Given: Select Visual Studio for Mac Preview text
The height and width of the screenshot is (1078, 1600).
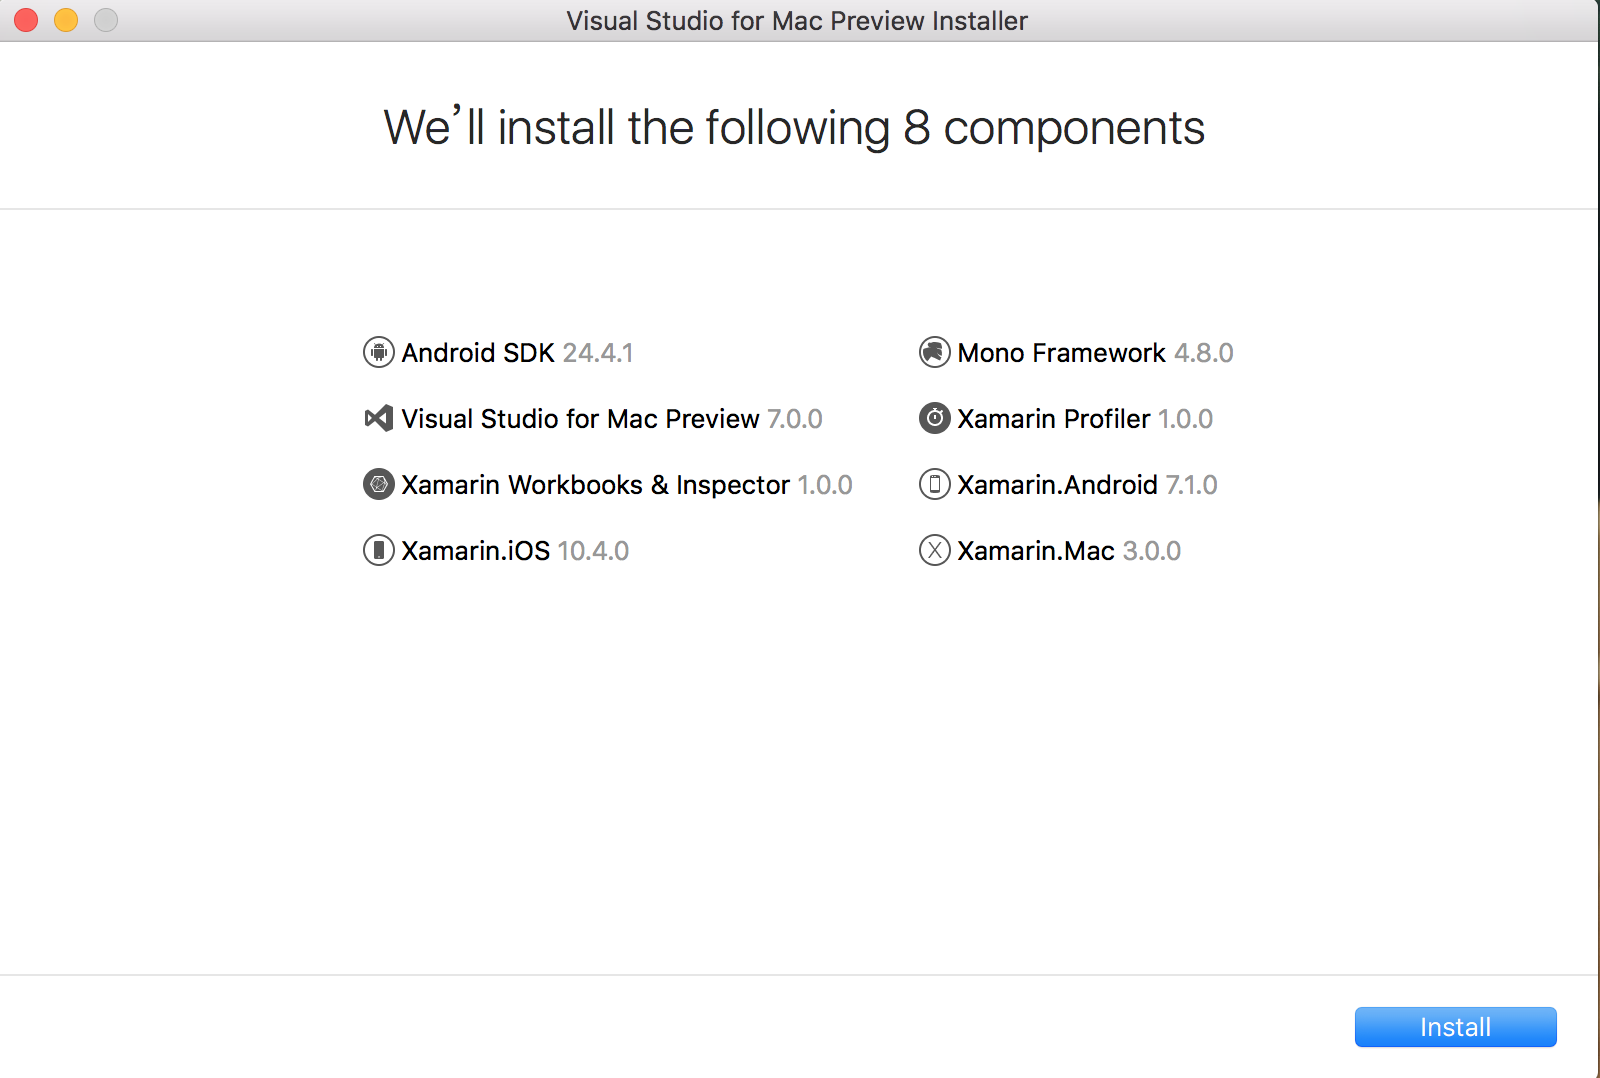Looking at the screenshot, I should (x=580, y=419).
